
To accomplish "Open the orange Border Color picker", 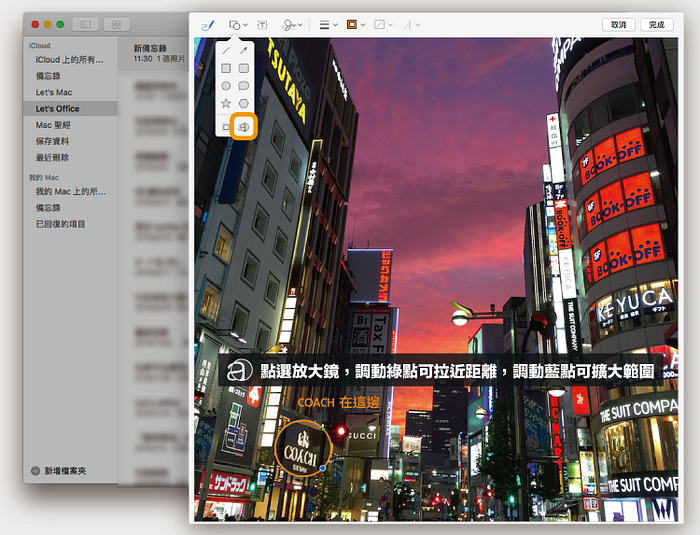I will click(x=355, y=25).
